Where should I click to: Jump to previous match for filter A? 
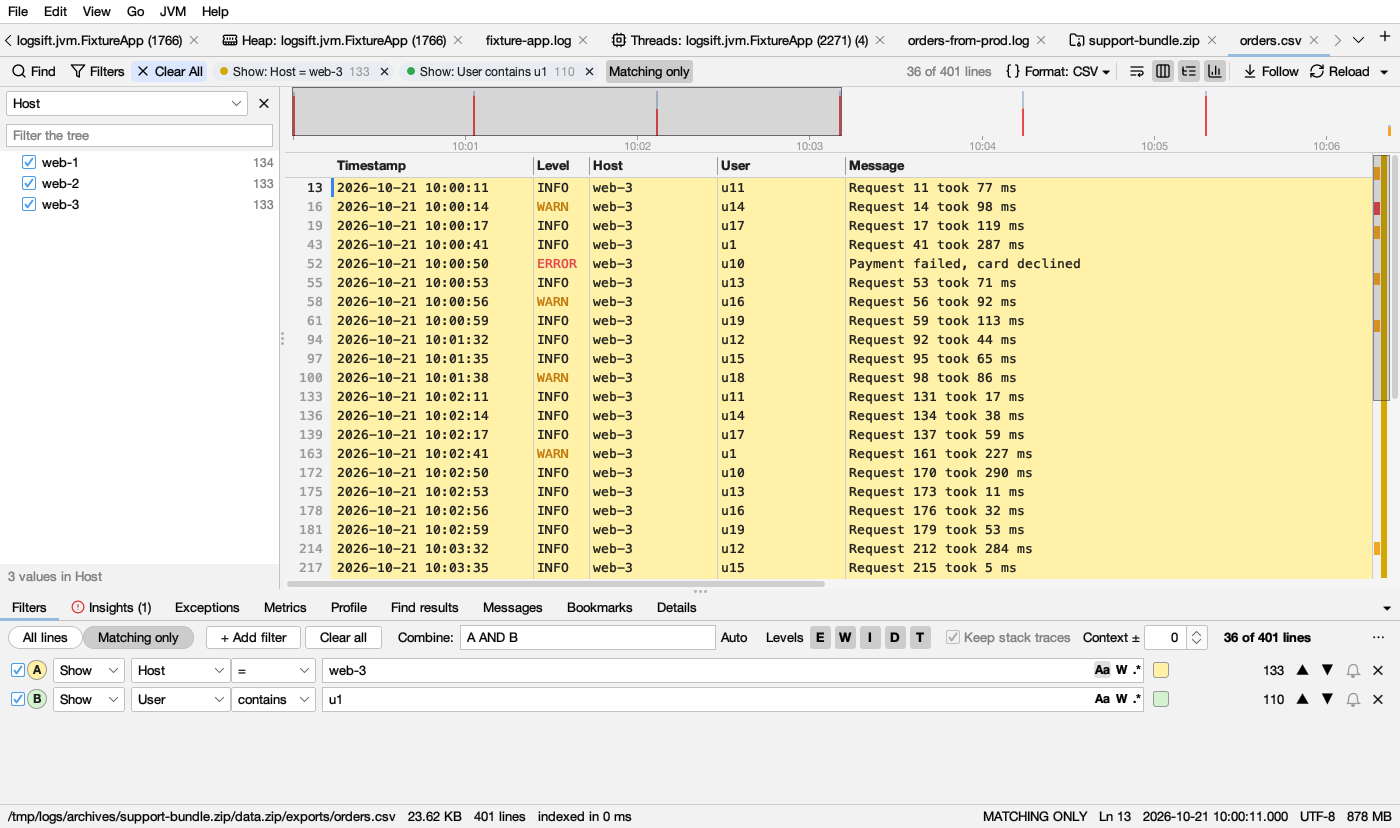click(x=1302, y=671)
